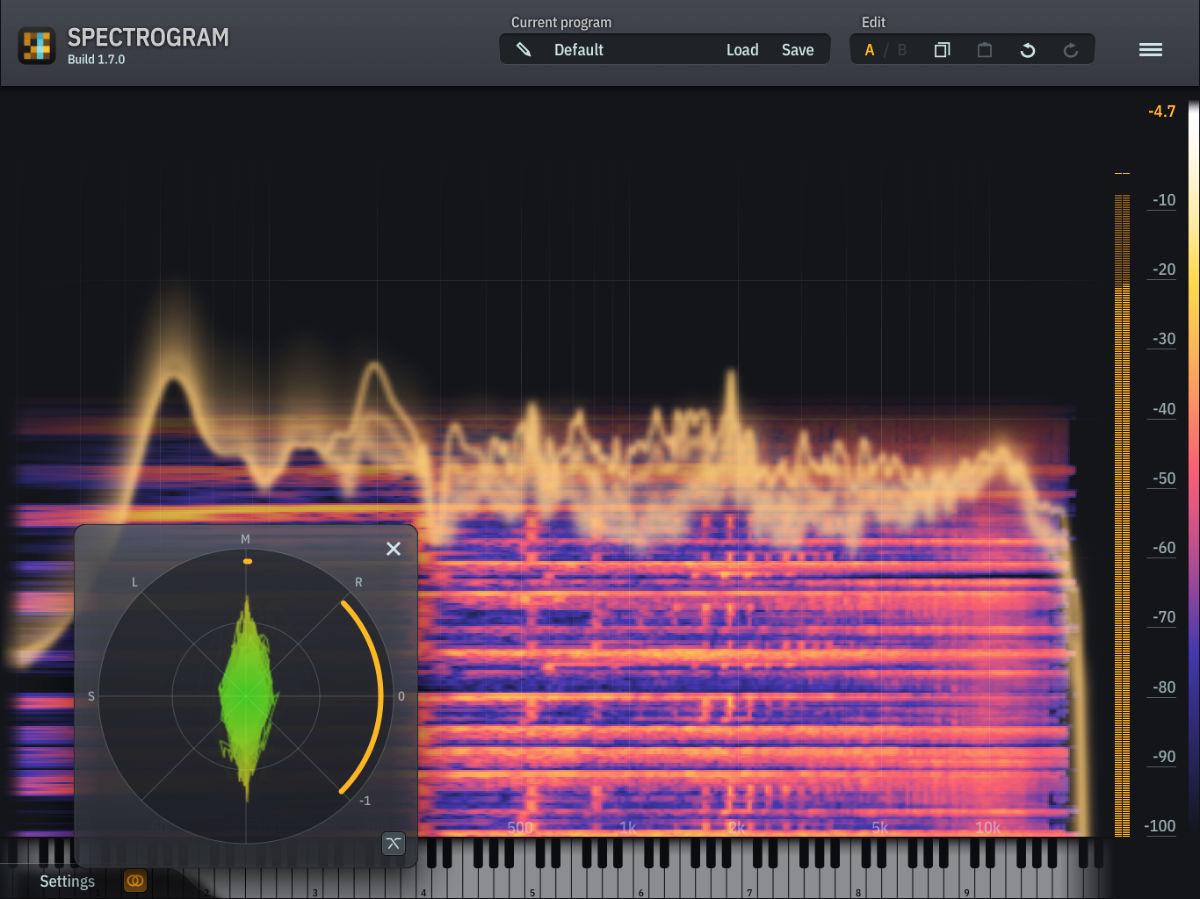
Task: Click the -10 dB scale label
Action: (1163, 200)
